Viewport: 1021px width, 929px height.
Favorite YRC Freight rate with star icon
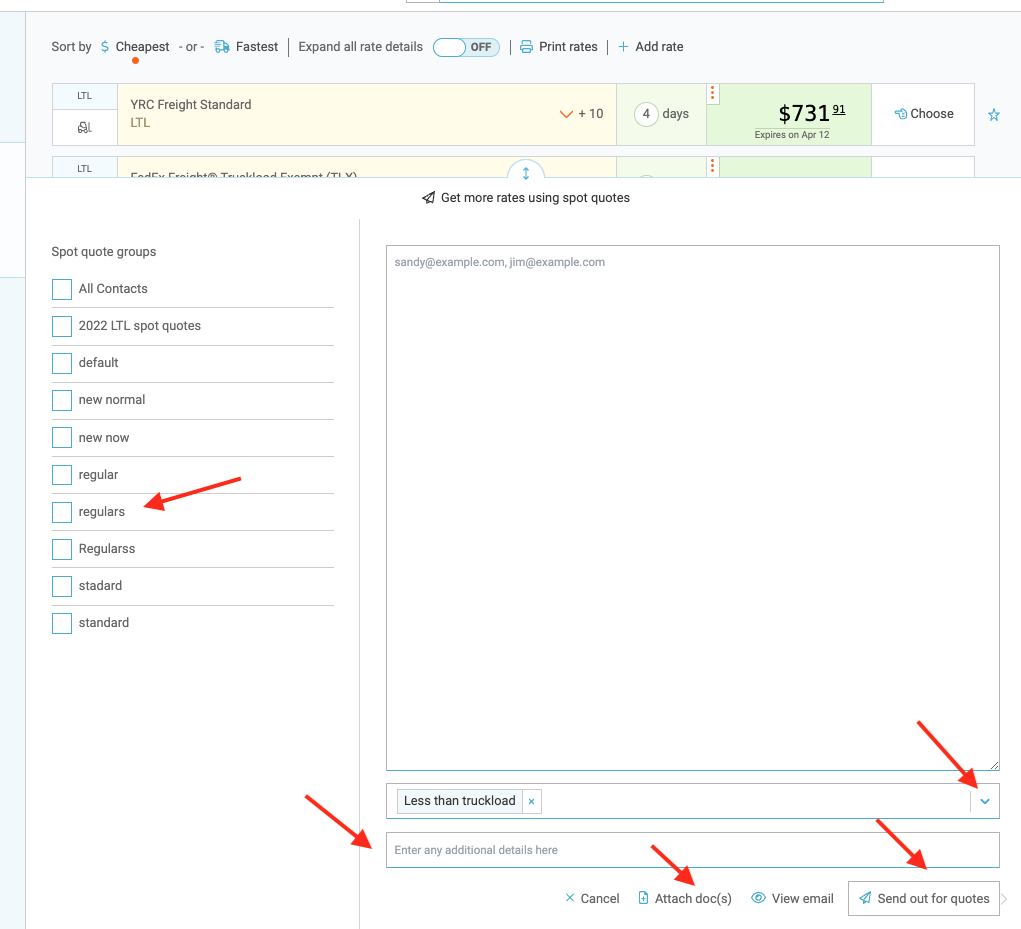[x=994, y=115]
